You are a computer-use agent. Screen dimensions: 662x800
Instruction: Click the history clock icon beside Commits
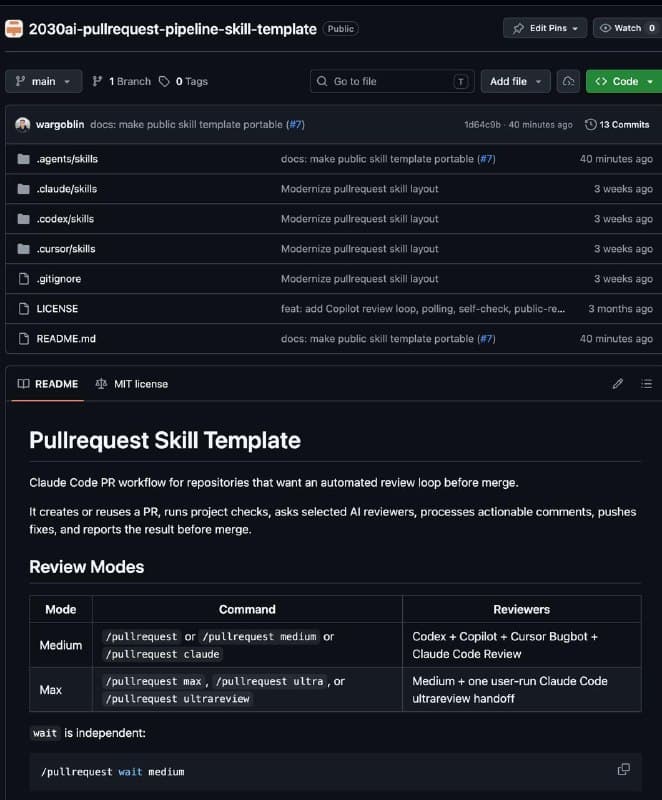(x=590, y=124)
